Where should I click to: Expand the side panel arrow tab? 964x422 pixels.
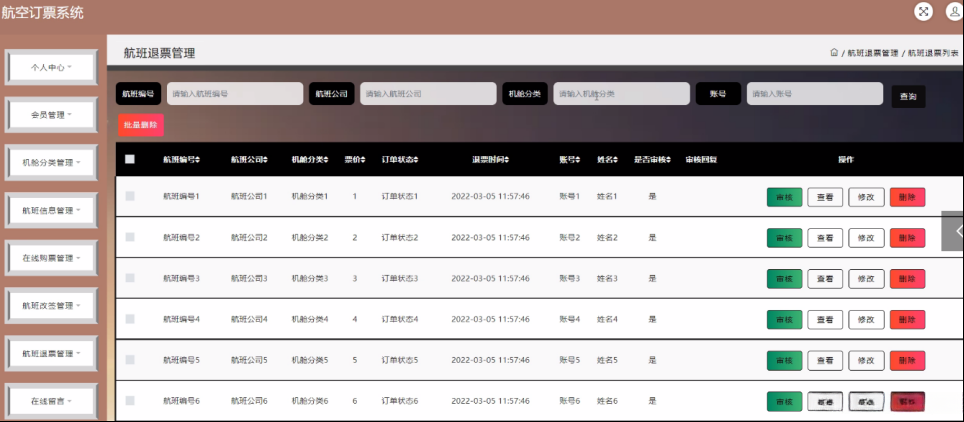click(954, 231)
